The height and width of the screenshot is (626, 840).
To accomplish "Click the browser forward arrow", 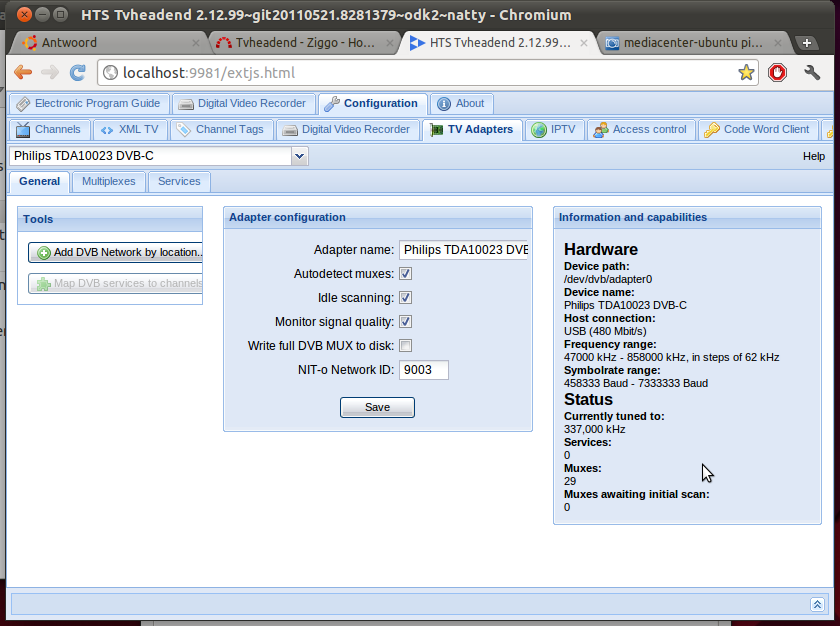I will 50,72.
